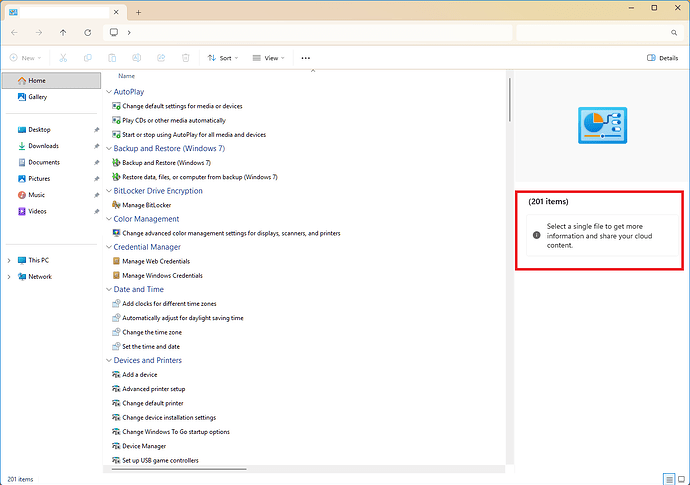Open Manage BitLocker task
The height and width of the screenshot is (485, 690).
click(x=148, y=205)
